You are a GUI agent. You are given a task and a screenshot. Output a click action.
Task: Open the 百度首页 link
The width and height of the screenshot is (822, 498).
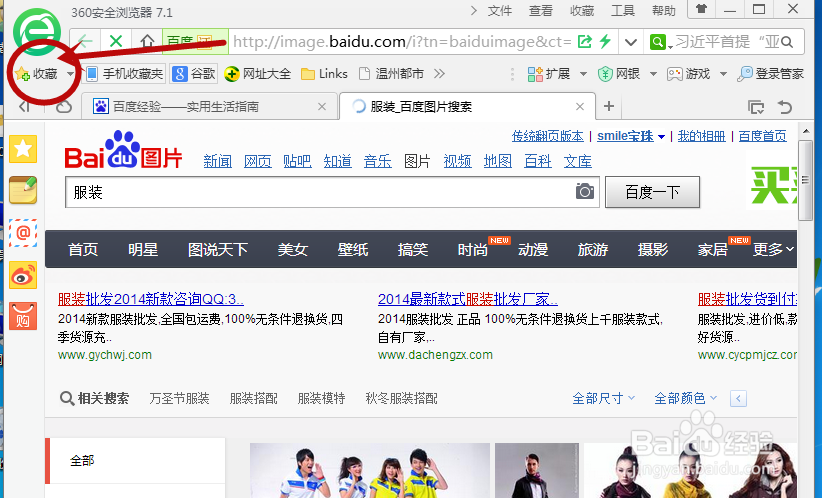coord(763,137)
